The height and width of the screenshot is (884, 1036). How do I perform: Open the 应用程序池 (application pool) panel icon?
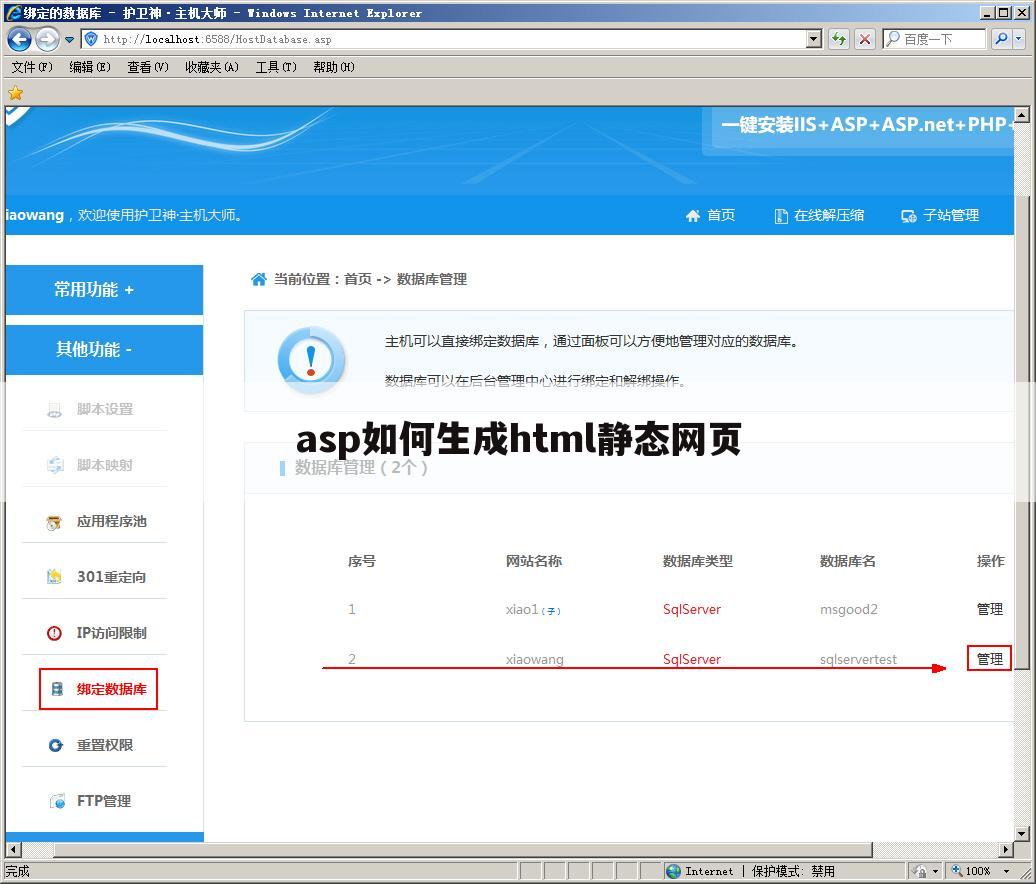55,521
